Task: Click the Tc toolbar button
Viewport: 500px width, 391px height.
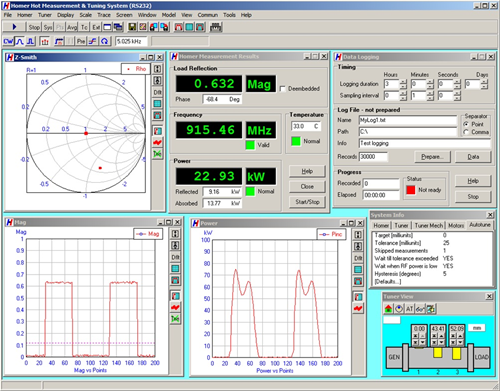Action: tap(84, 27)
